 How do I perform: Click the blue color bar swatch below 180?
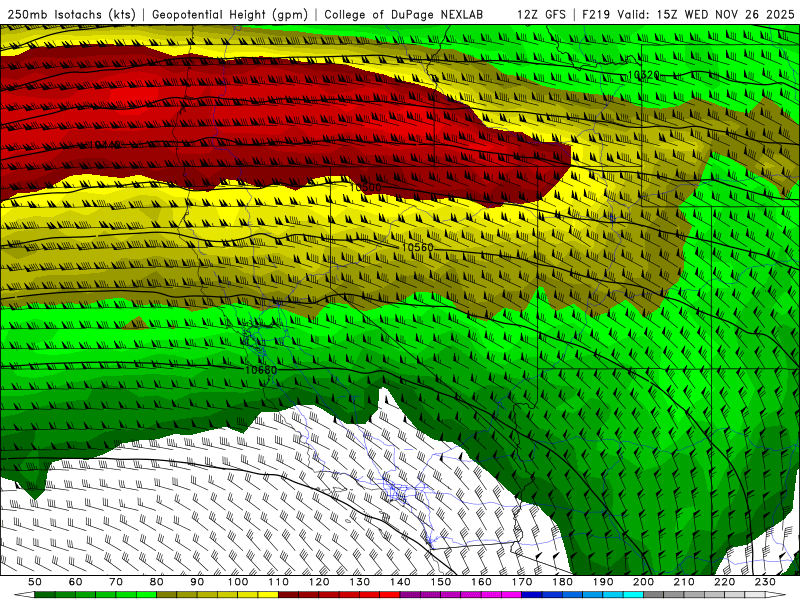point(572,595)
